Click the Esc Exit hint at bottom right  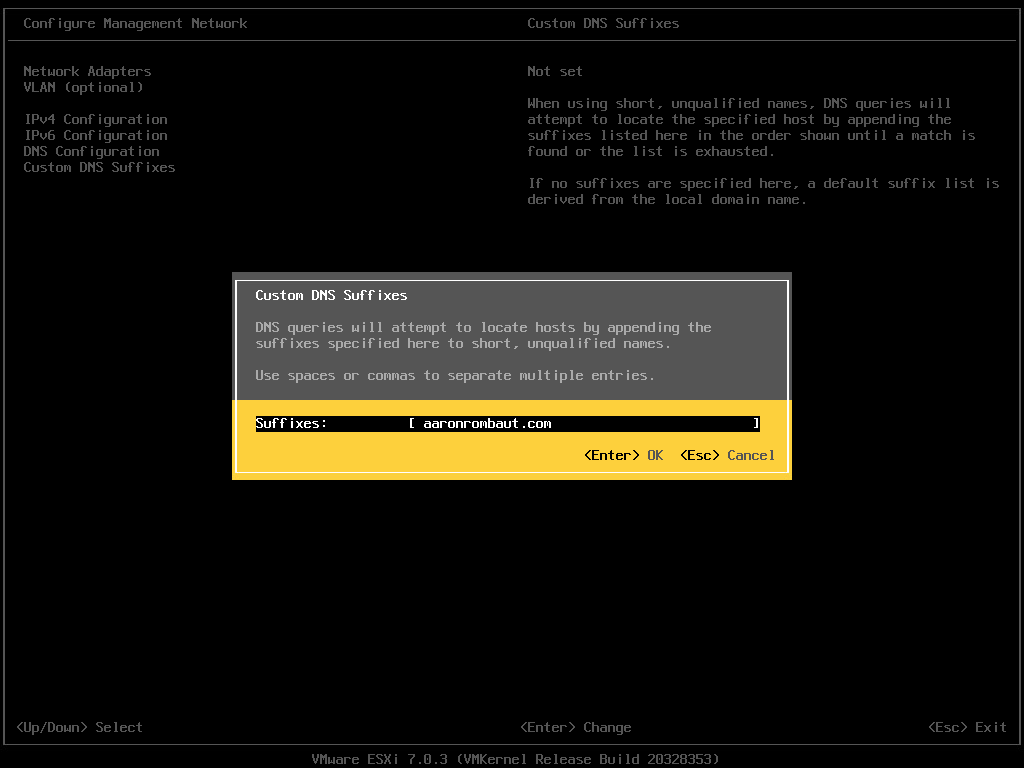[x=967, y=727]
